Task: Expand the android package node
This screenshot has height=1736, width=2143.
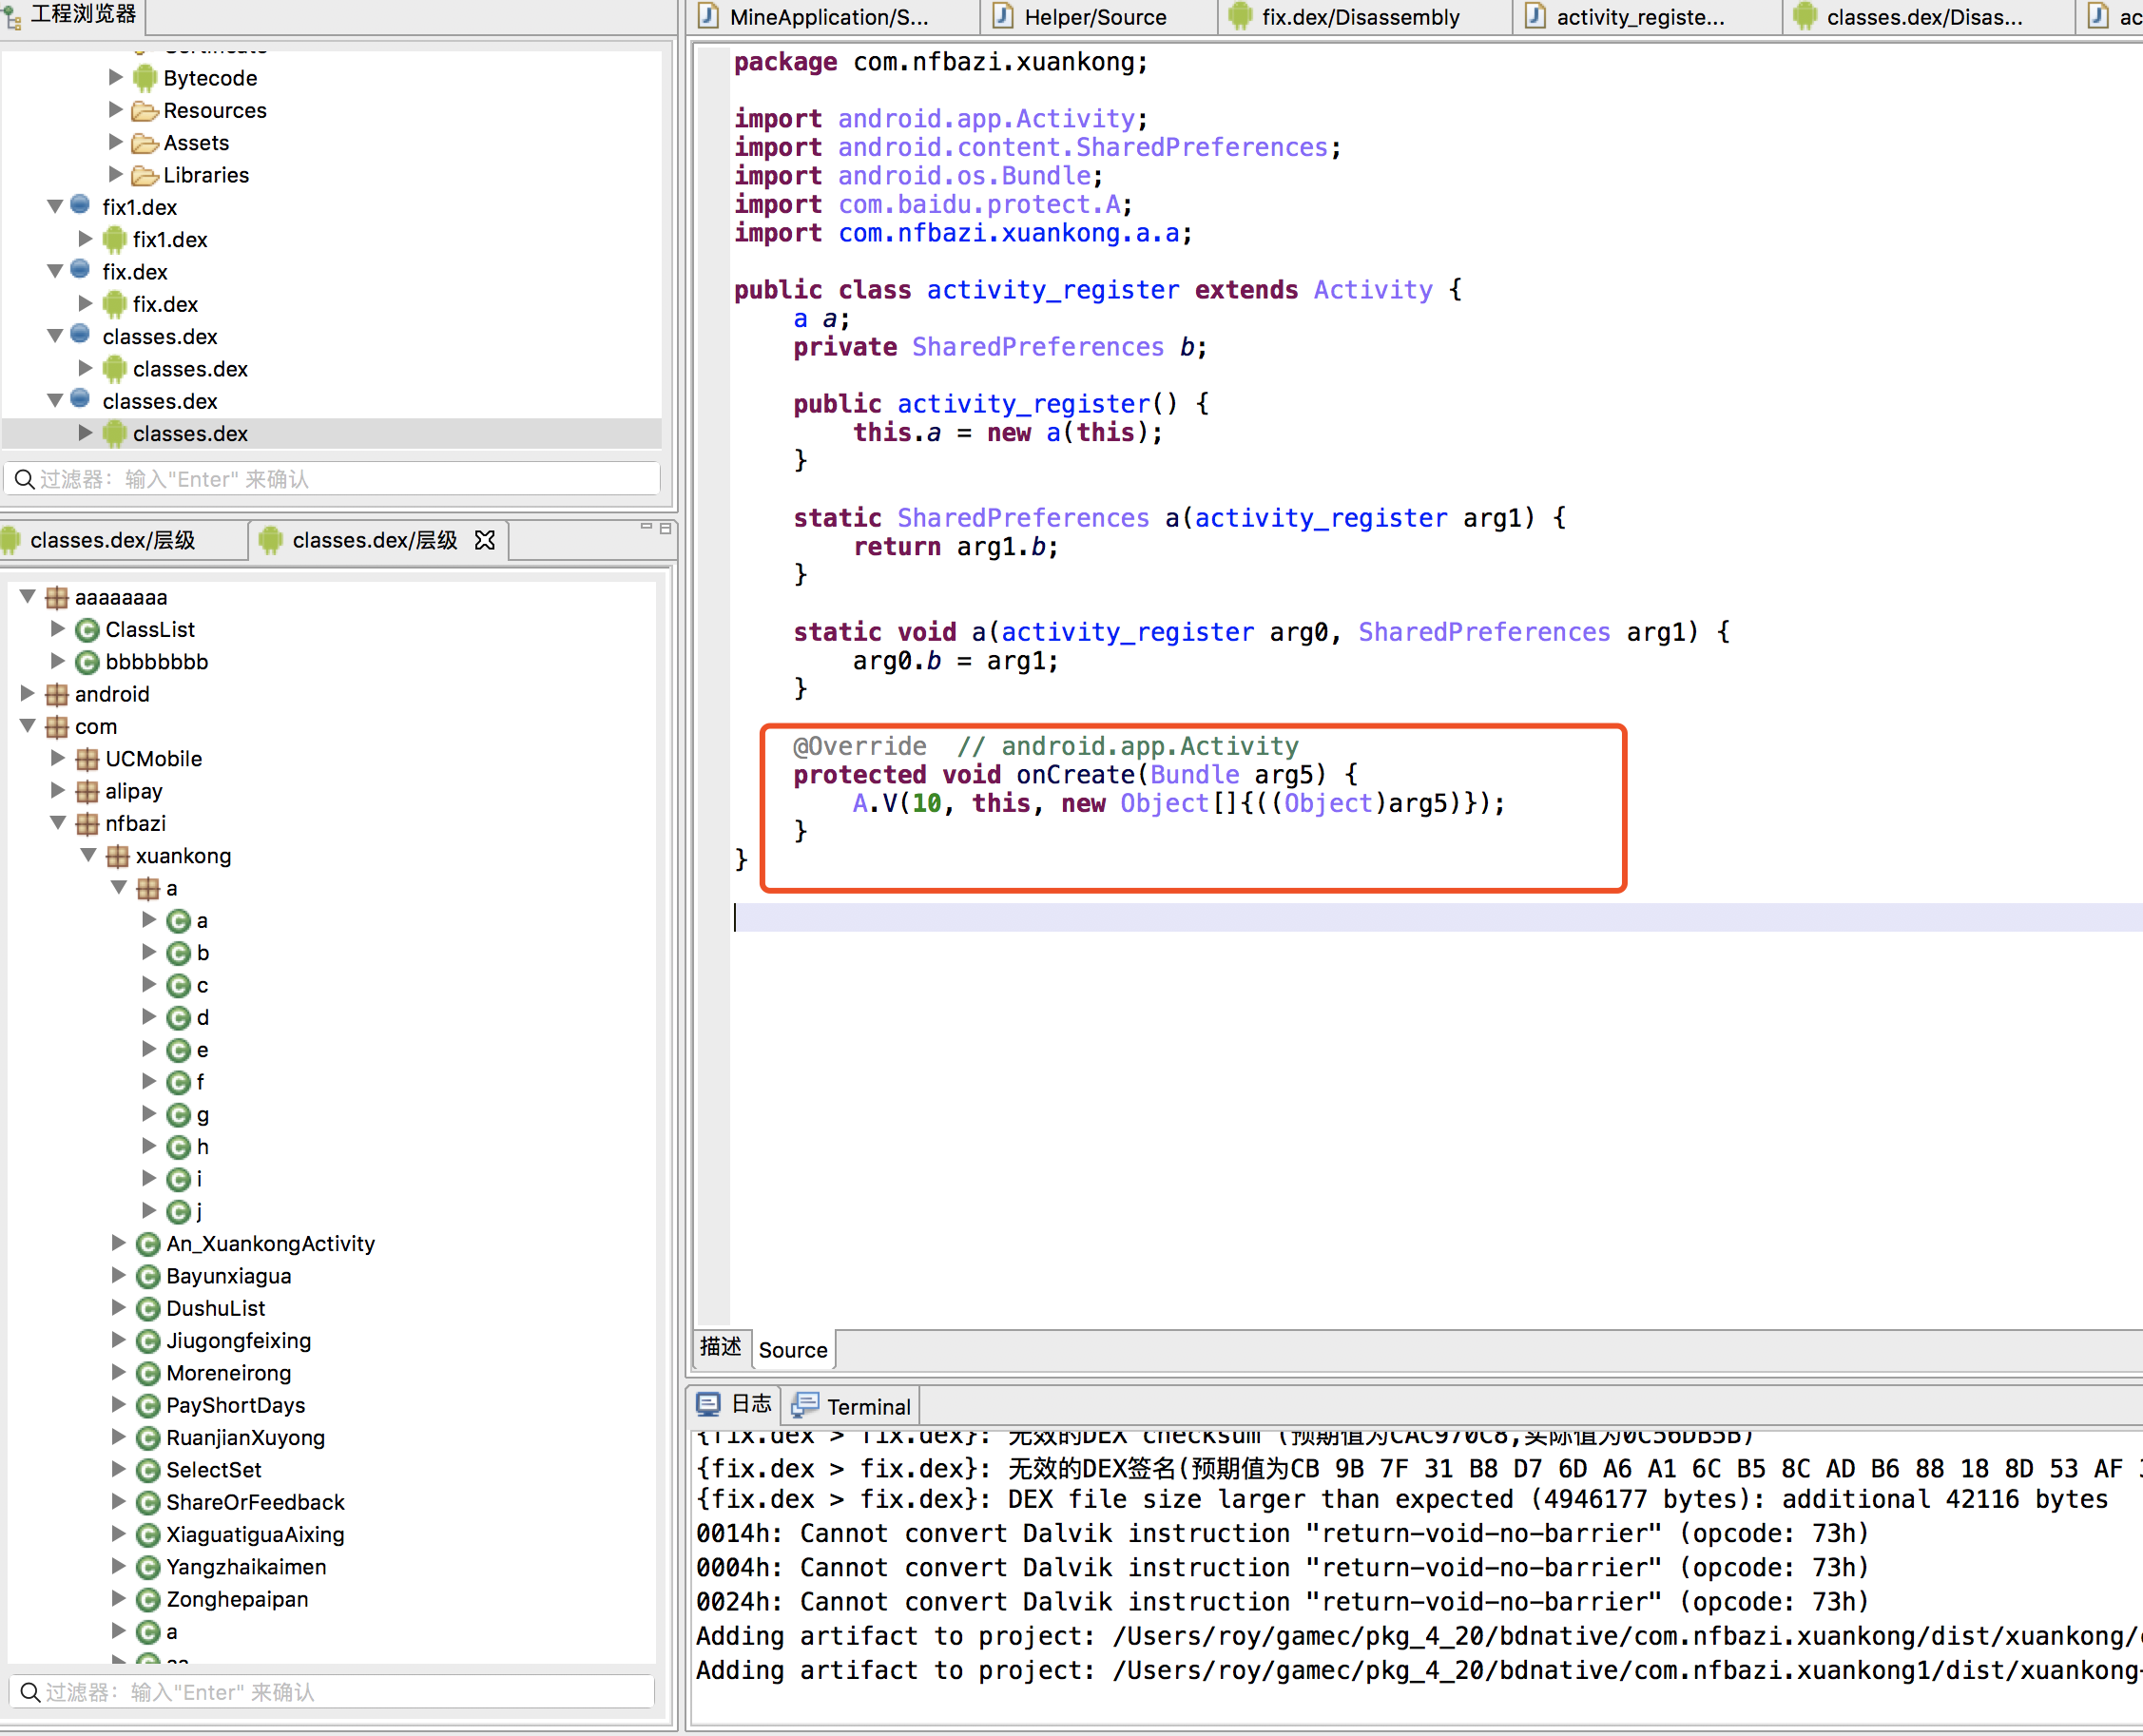Action: (x=28, y=694)
